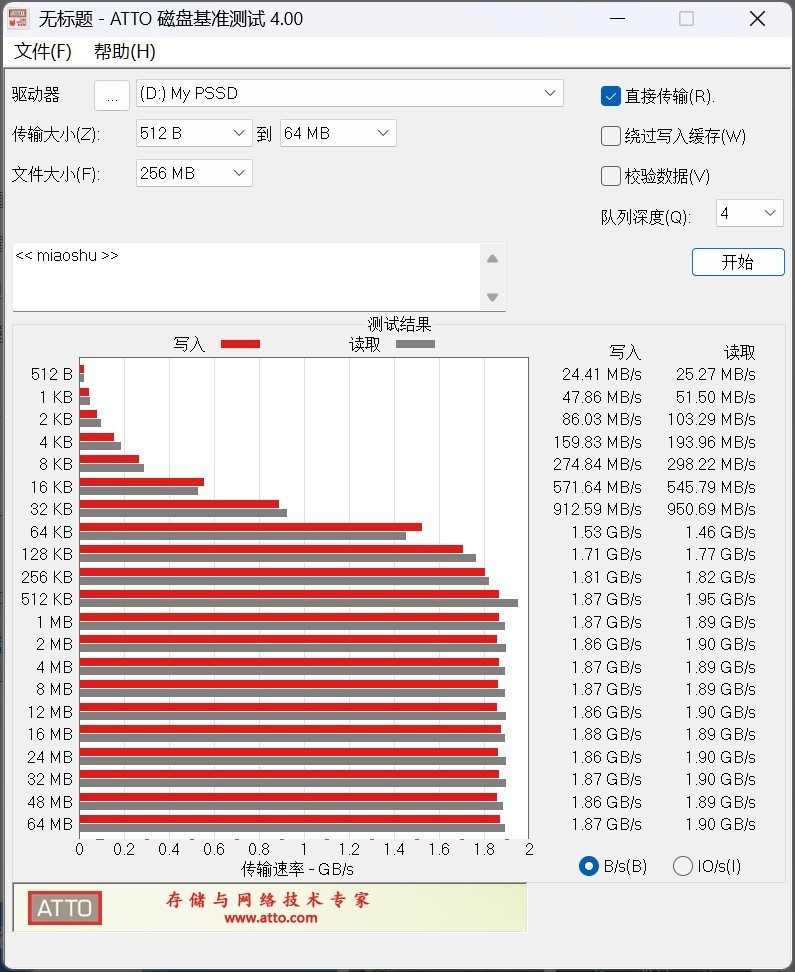Click the 64 KB chart row label
795x972 pixels.
click(x=51, y=532)
